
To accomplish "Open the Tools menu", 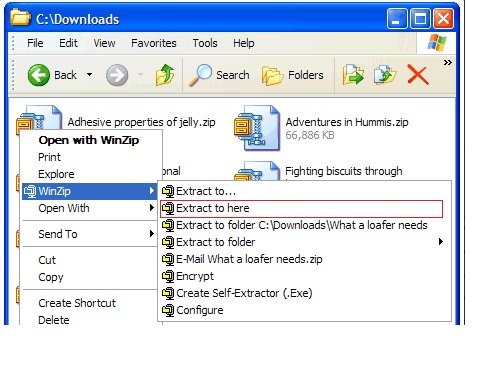I will 205,43.
